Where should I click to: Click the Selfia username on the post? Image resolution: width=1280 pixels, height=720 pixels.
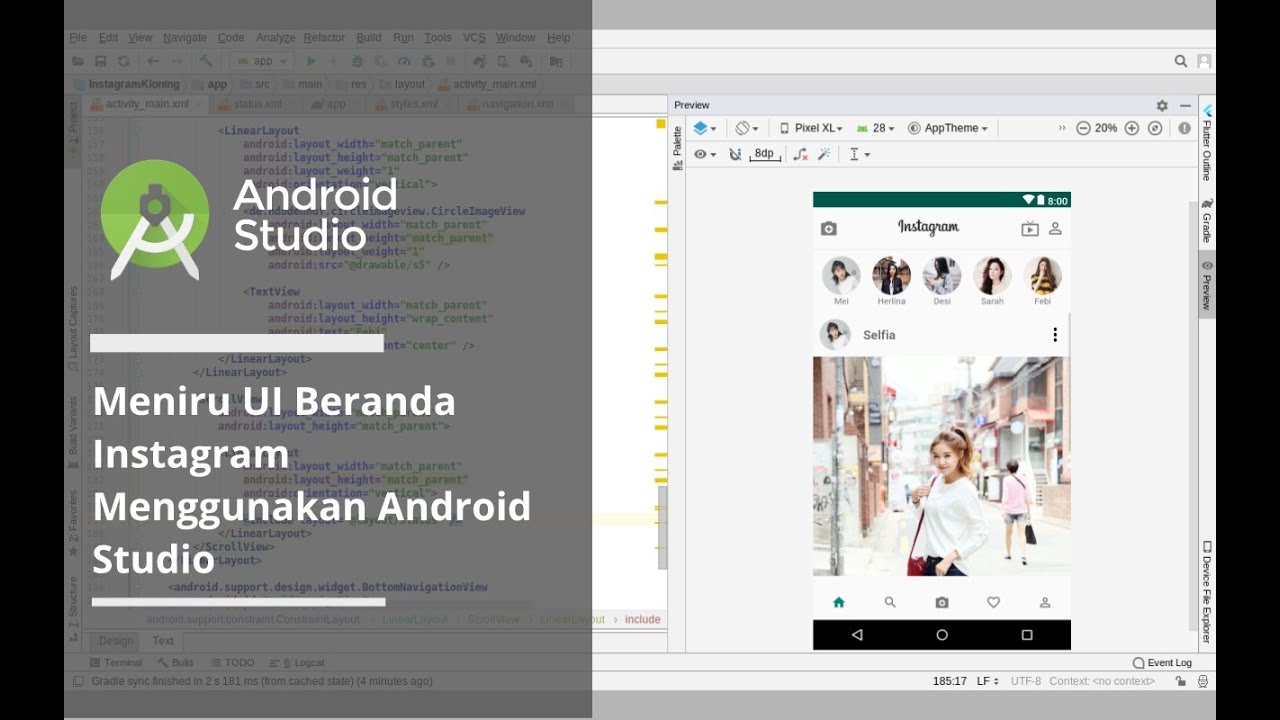[879, 335]
